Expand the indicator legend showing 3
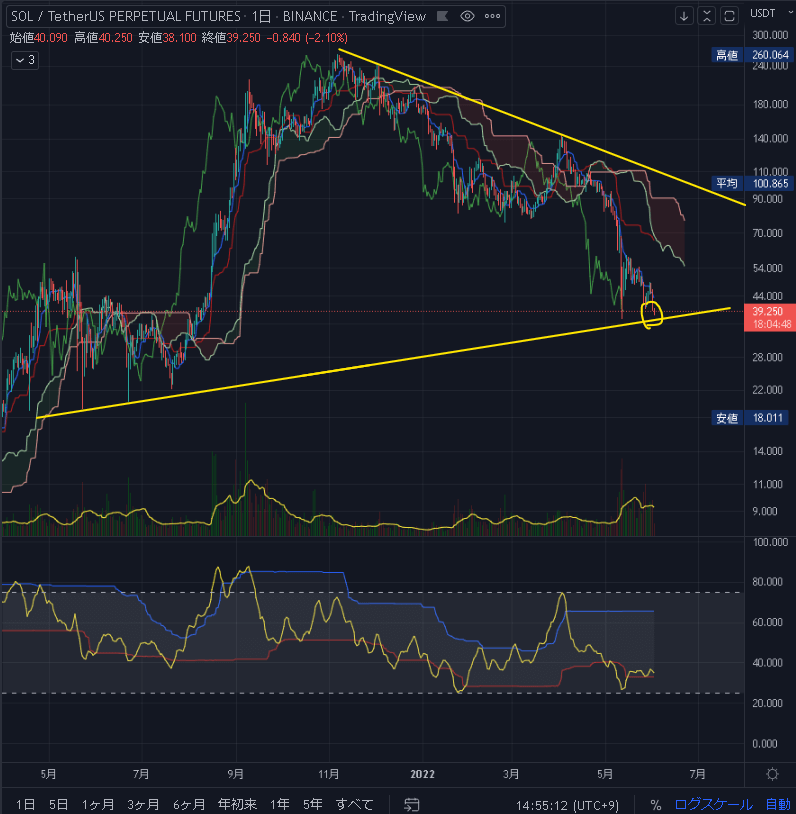 pyautogui.click(x=25, y=60)
